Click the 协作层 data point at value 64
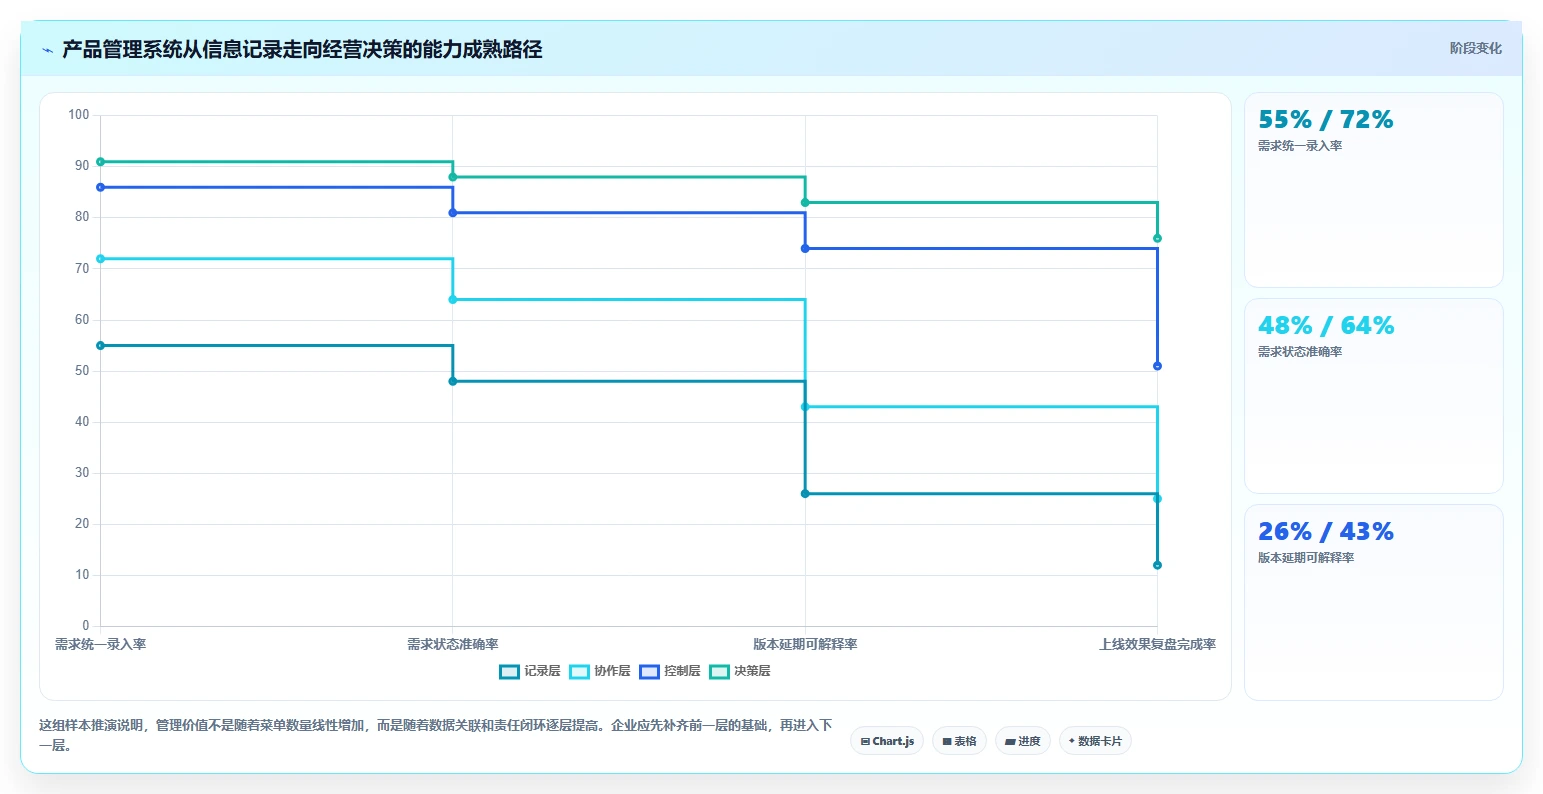This screenshot has height=794, width=1543. point(453,300)
